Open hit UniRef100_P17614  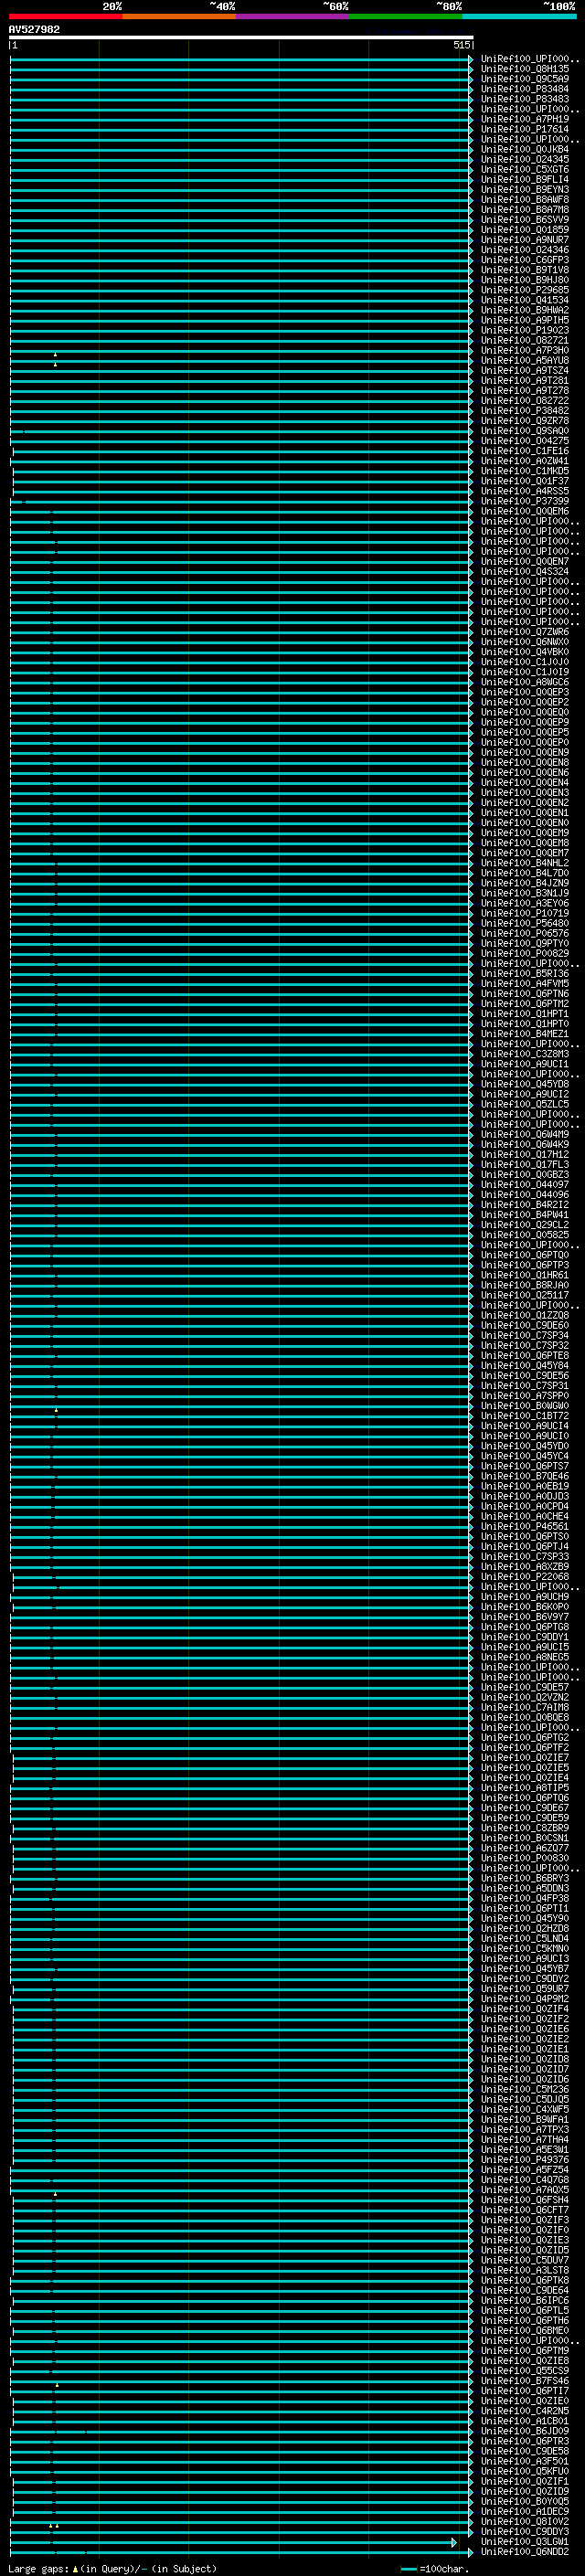coord(525,129)
